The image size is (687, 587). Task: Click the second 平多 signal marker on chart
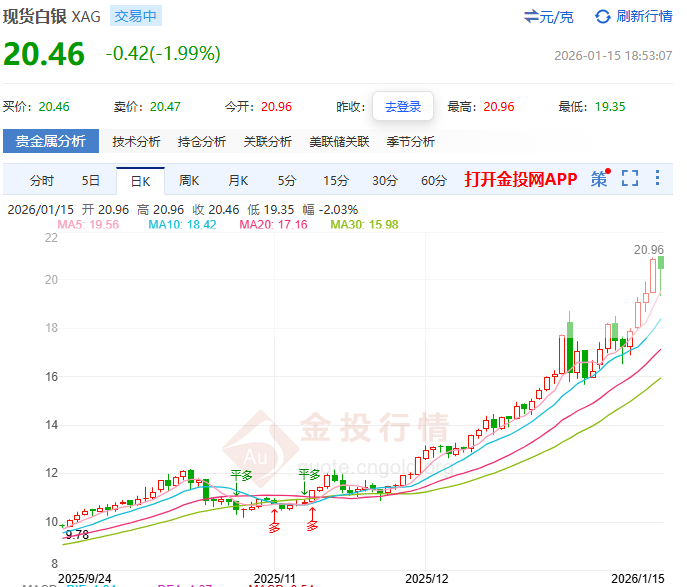click(x=310, y=476)
